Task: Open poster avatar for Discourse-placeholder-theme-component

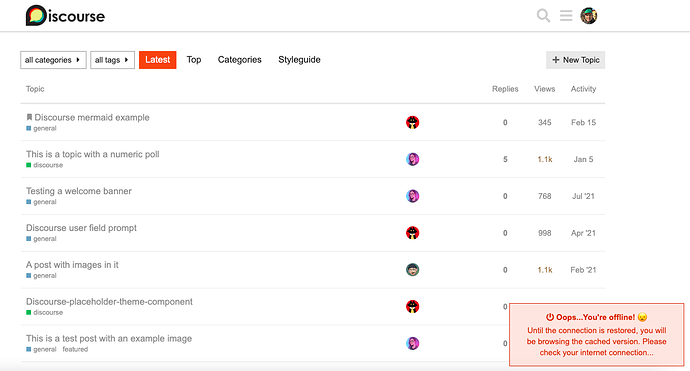Action: click(x=412, y=306)
